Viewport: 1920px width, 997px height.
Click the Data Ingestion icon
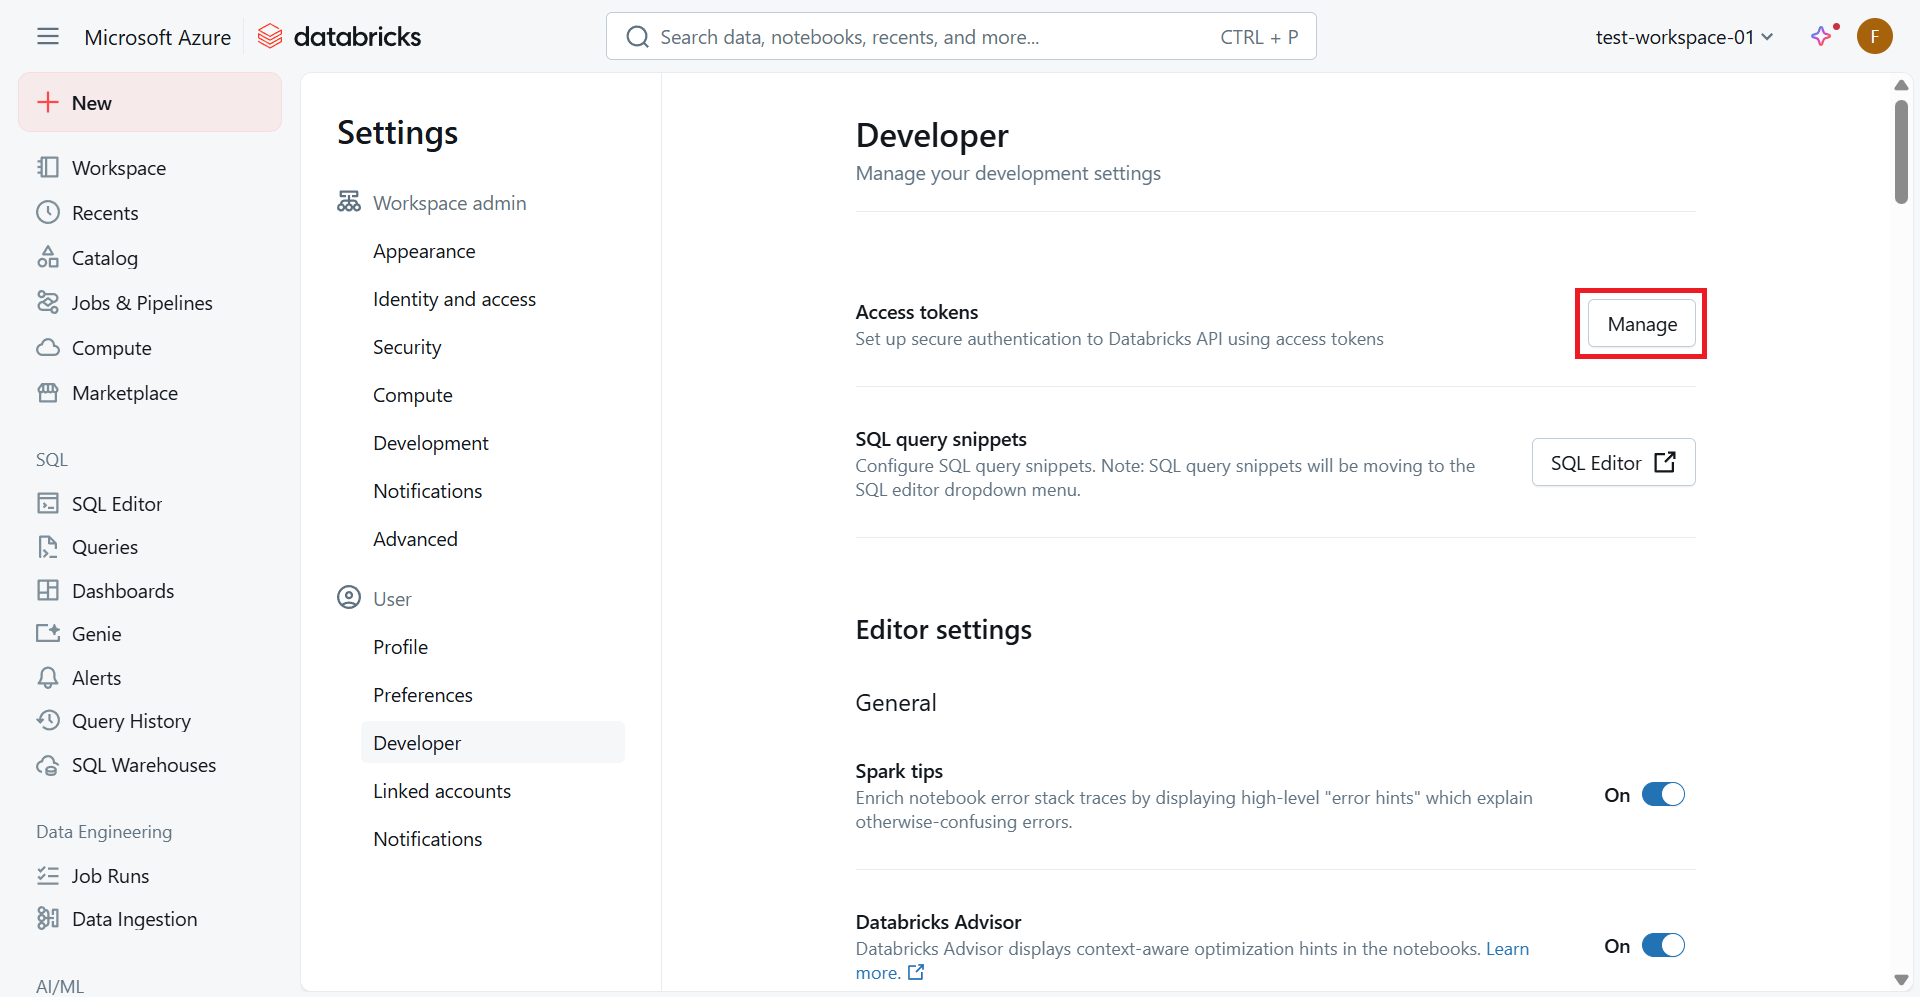[48, 918]
